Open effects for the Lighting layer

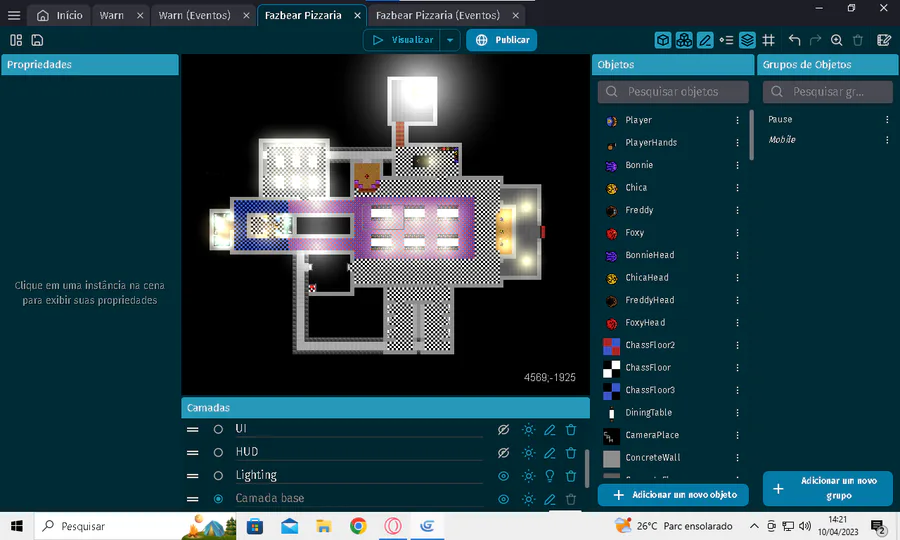tap(529, 476)
